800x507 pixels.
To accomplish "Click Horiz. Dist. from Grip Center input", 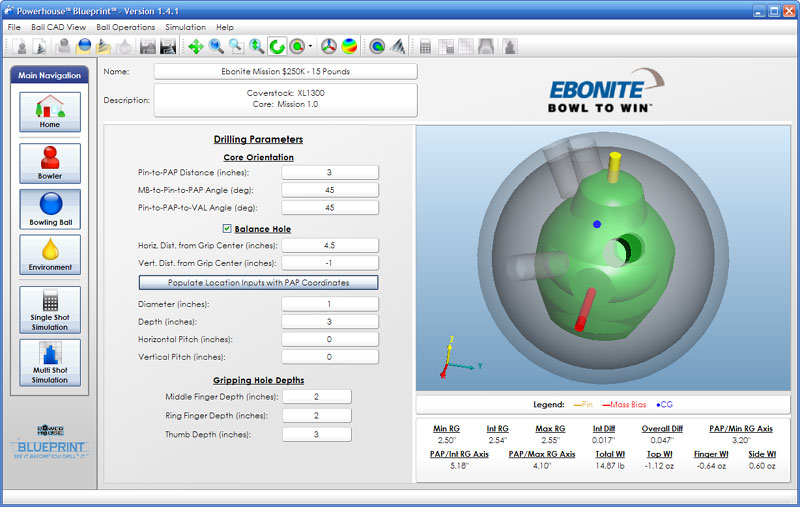I will click(330, 245).
